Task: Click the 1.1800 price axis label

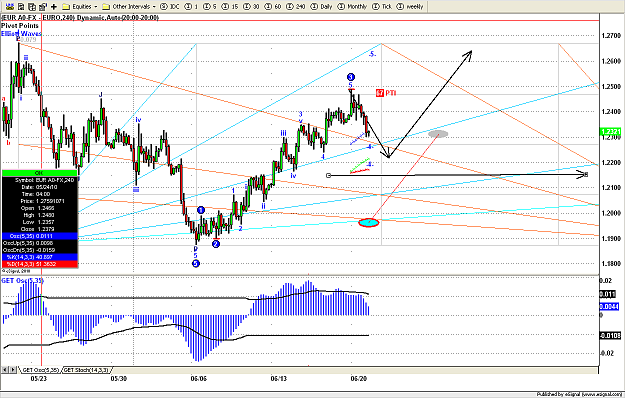Action: (x=611, y=263)
